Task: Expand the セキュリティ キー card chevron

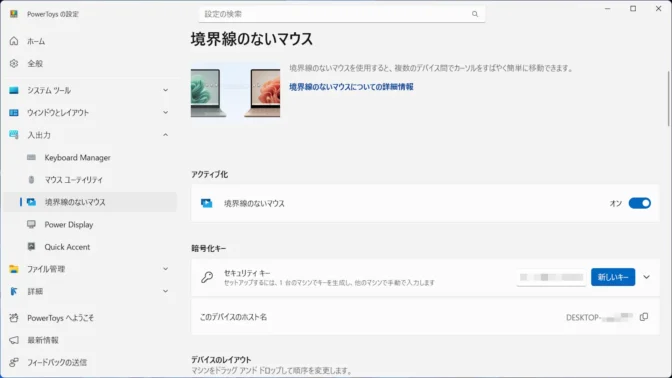Action: tap(646, 277)
